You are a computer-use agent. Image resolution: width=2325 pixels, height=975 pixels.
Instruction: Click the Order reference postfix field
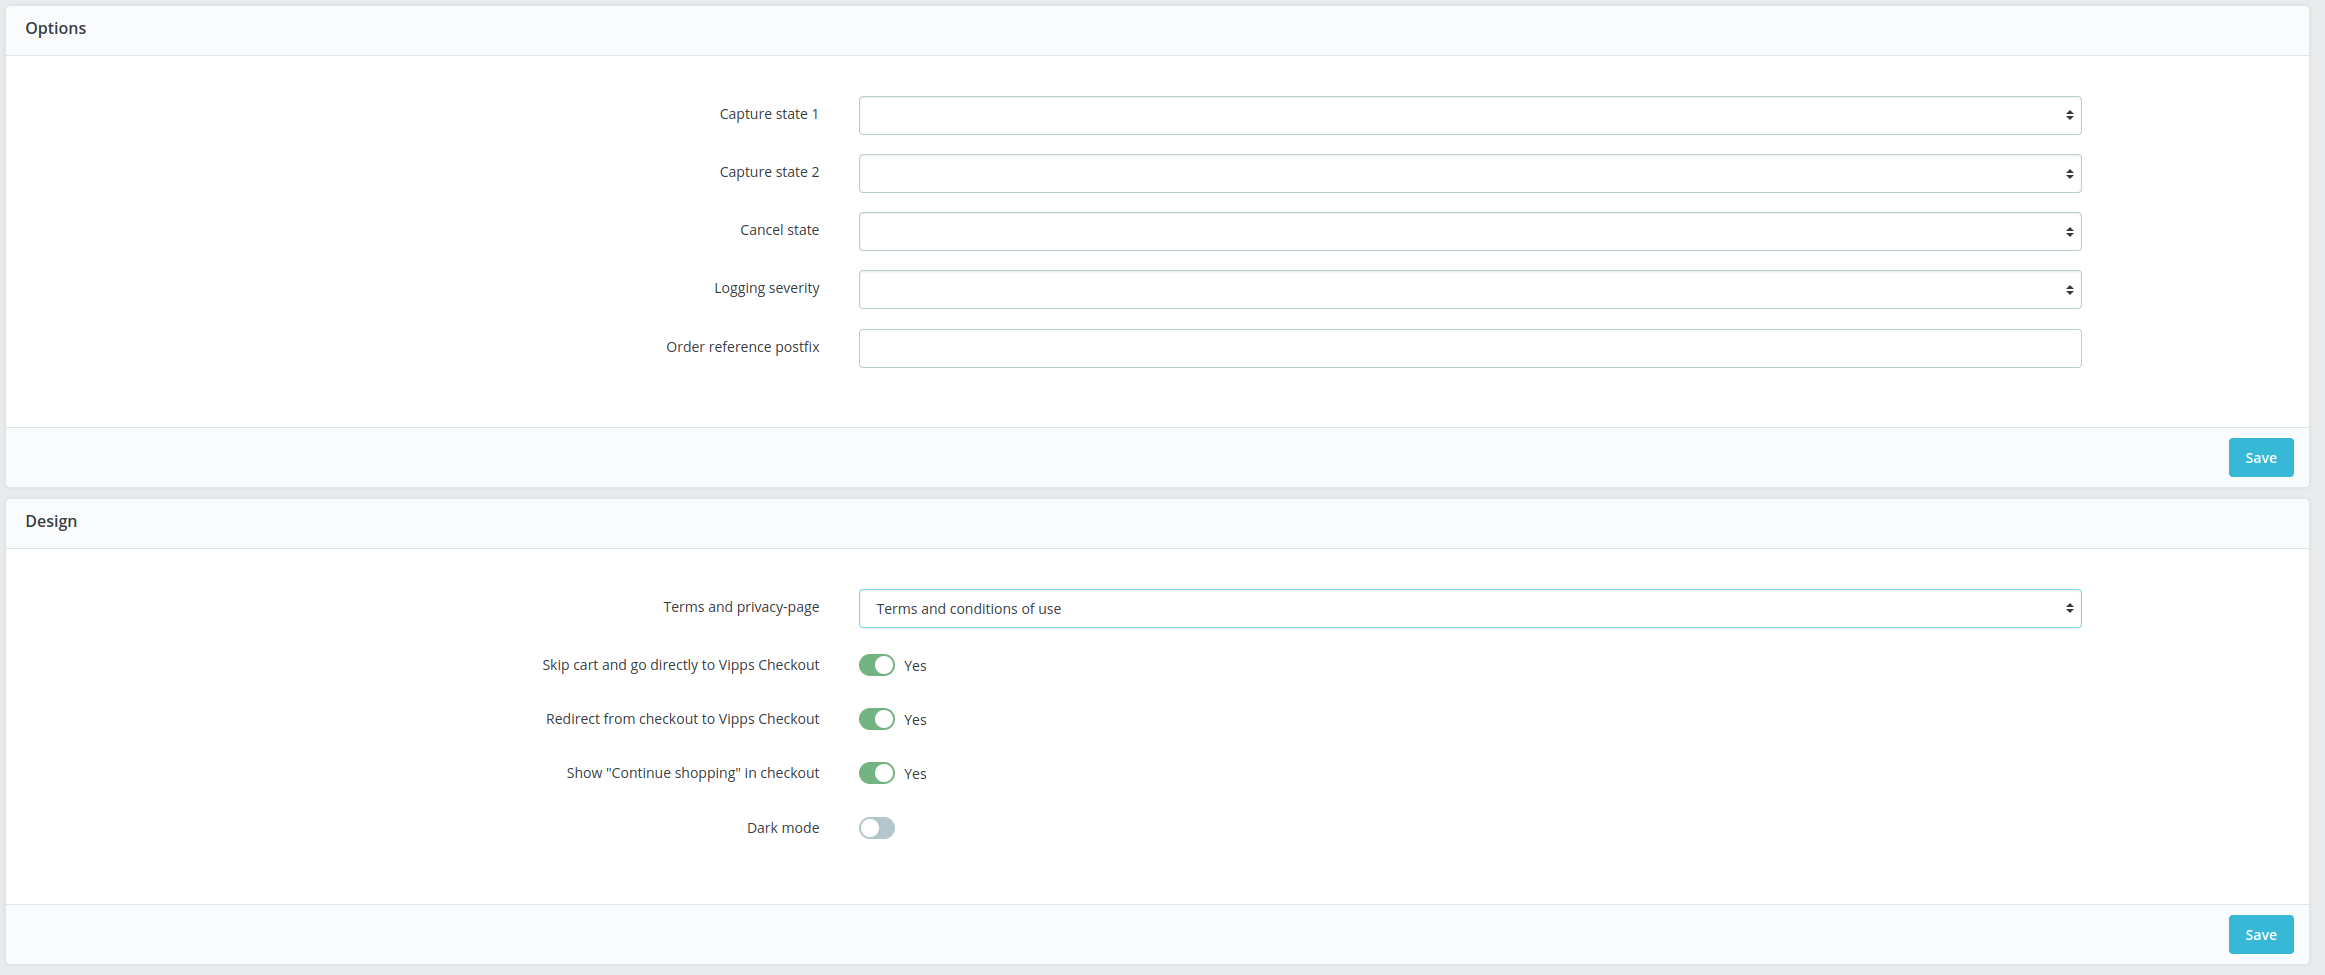1468,348
